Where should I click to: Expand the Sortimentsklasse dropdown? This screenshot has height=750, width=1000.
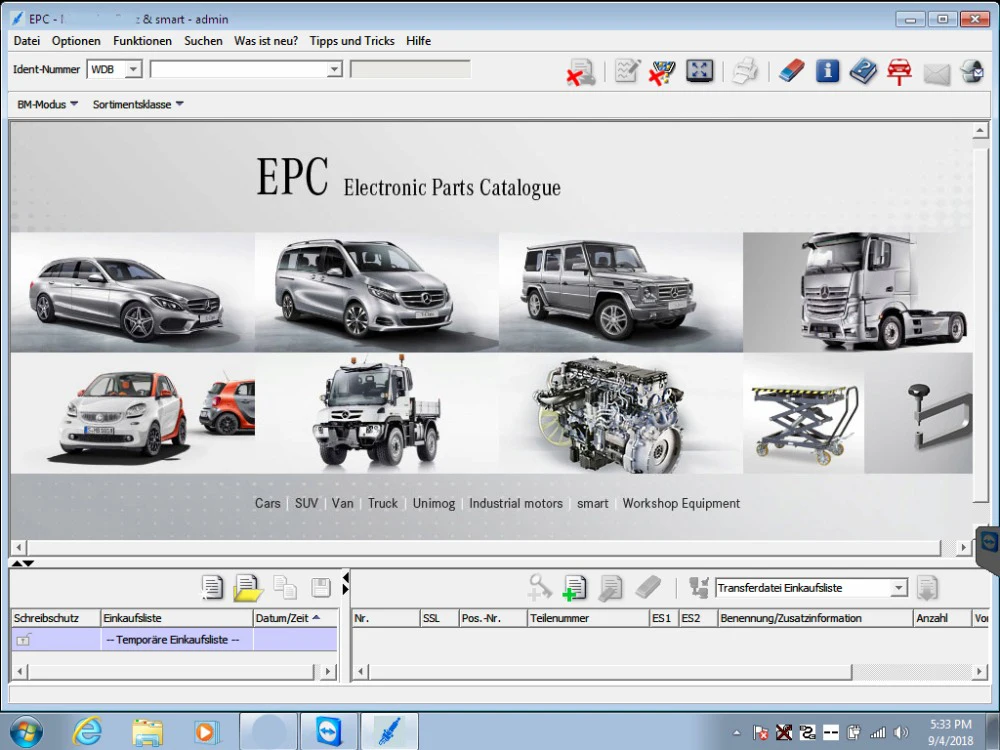pos(138,104)
